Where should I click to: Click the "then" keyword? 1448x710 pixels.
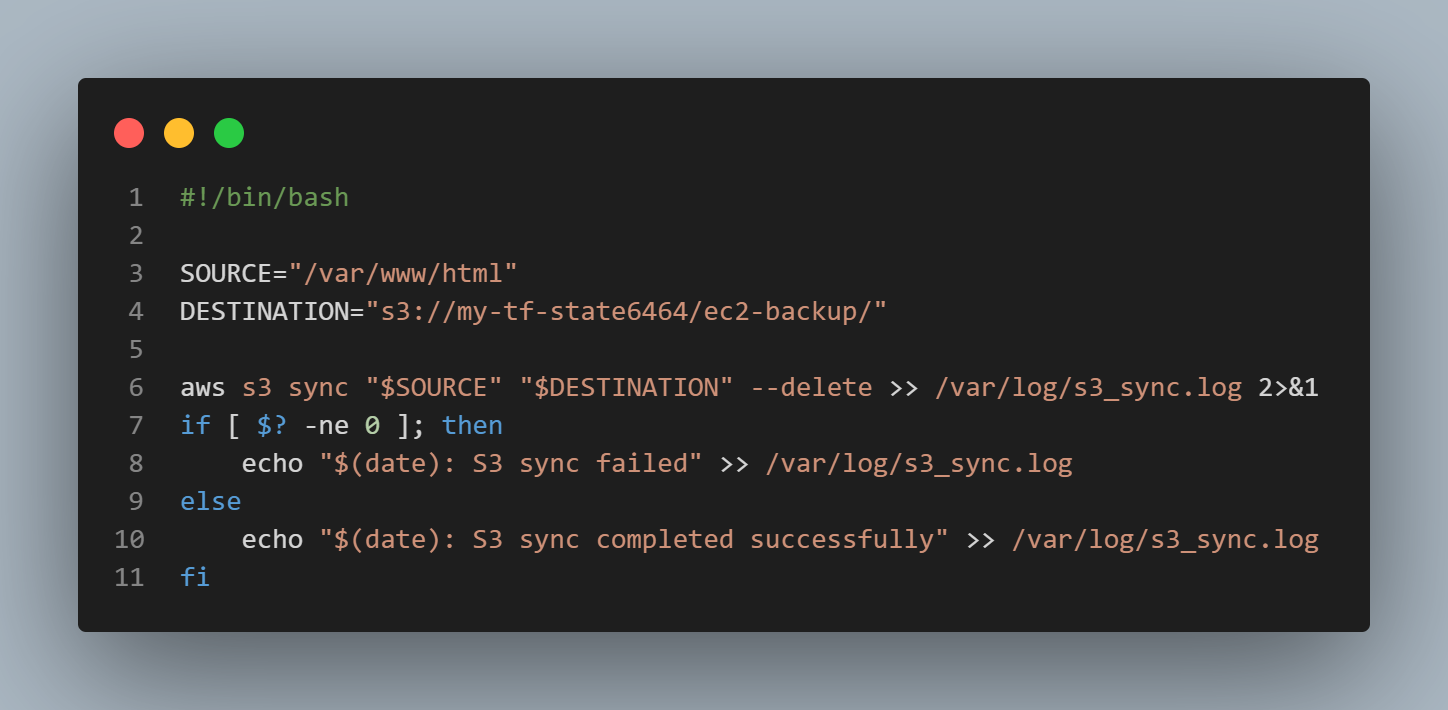pos(472,425)
